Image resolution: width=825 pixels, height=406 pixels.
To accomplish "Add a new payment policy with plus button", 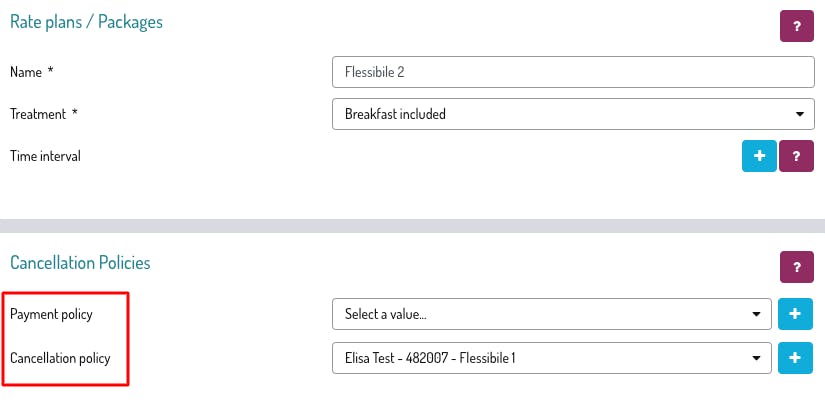I will (795, 314).
